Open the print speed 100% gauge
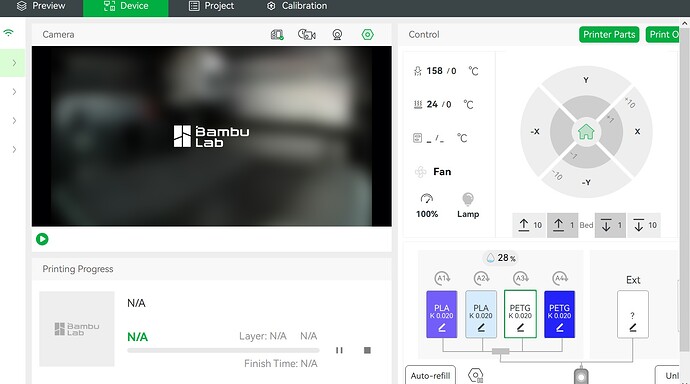This screenshot has width=690, height=384. pyautogui.click(x=427, y=205)
